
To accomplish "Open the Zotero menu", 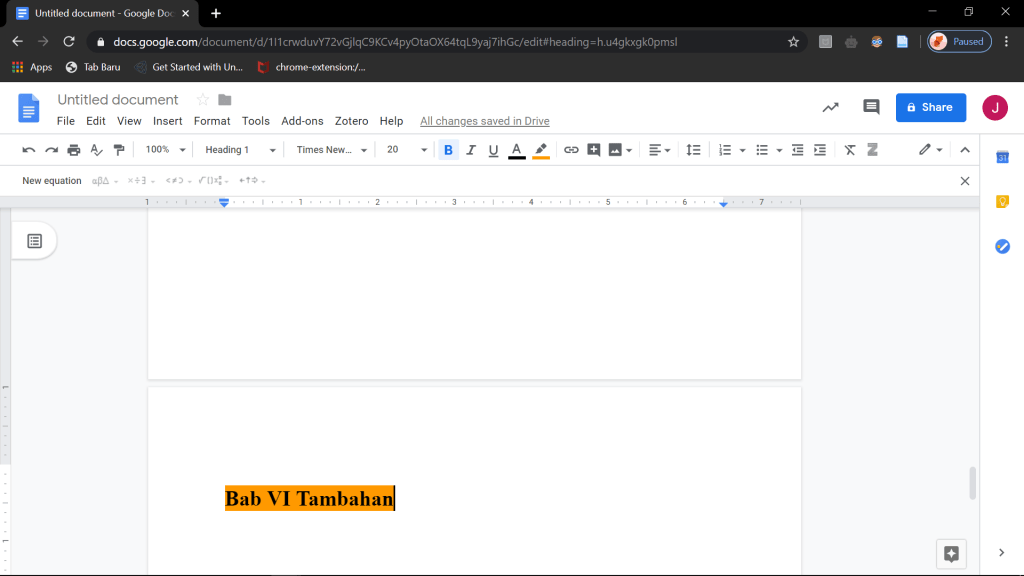I will click(351, 121).
